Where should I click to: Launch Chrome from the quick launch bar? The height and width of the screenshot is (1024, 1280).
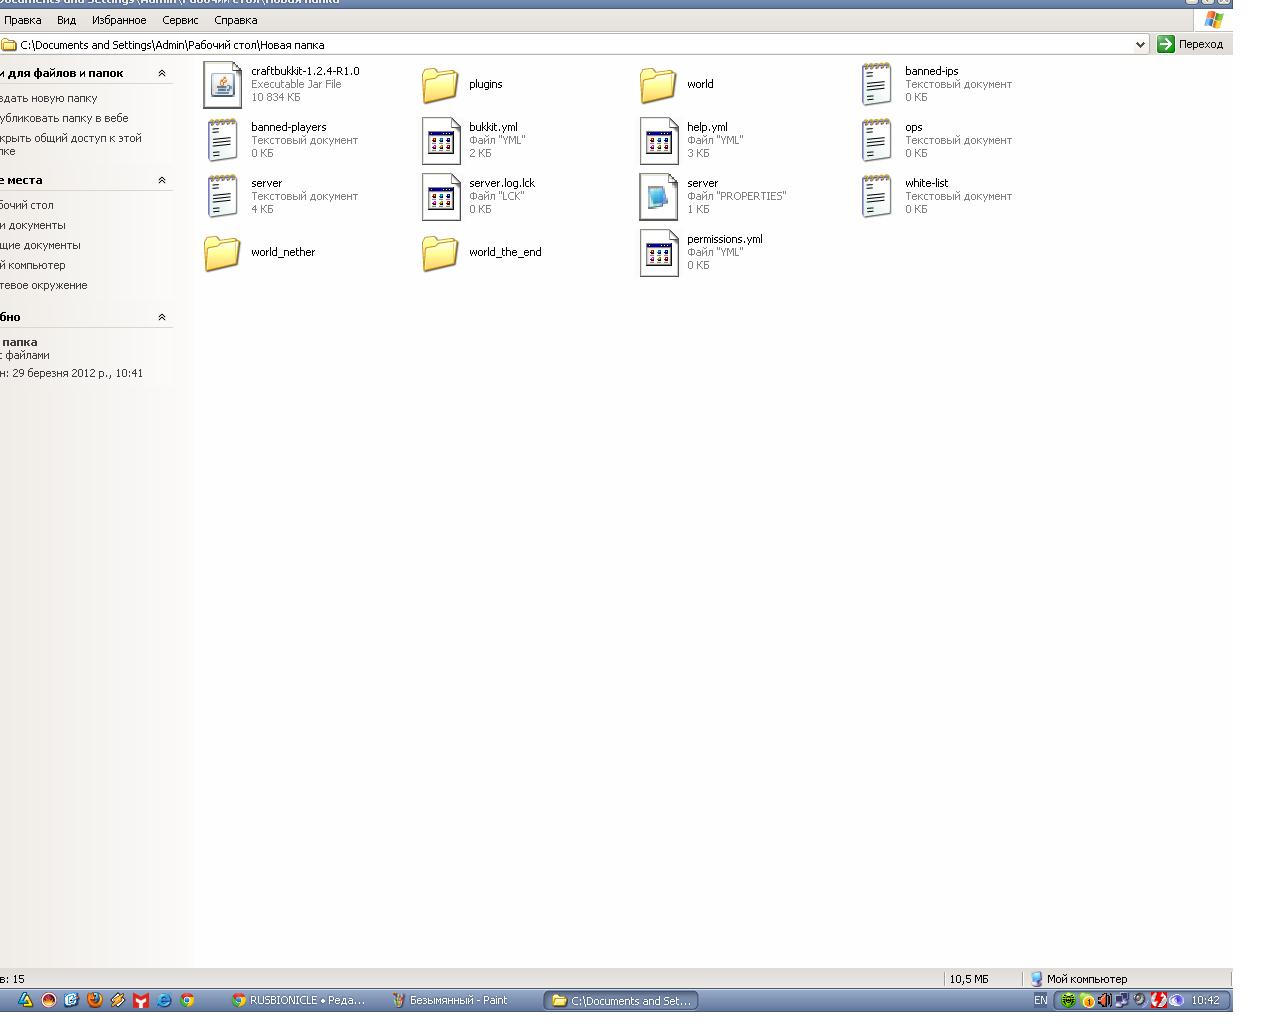(x=187, y=1000)
